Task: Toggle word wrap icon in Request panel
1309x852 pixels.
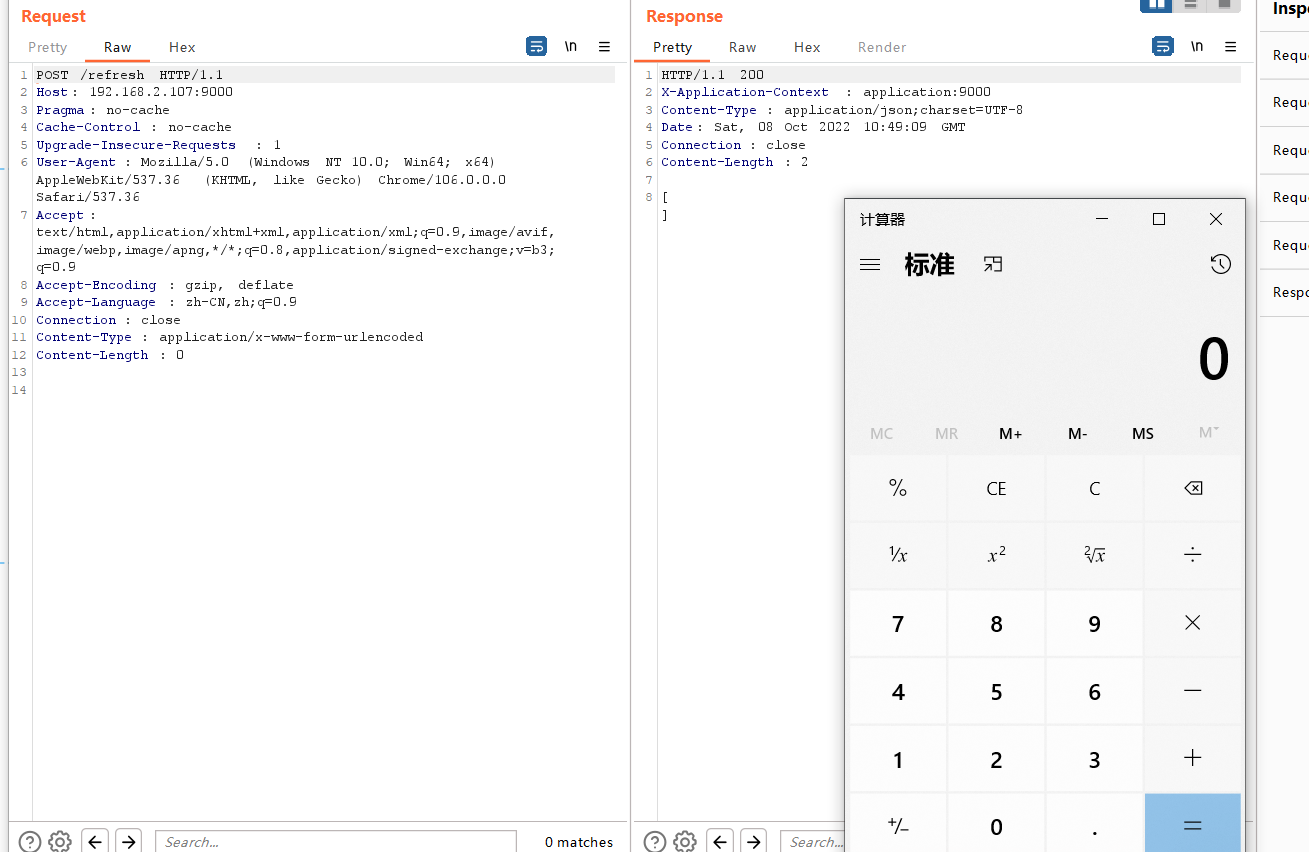Action: coord(537,46)
